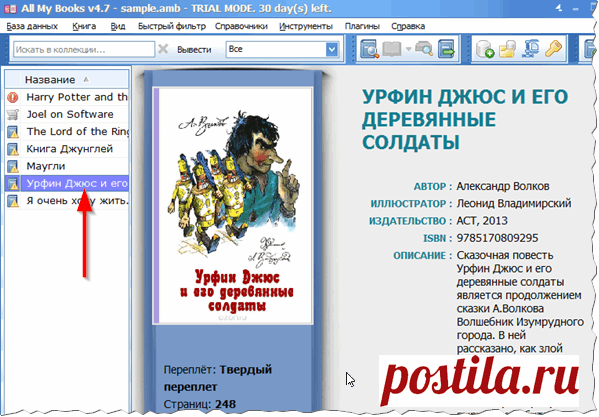Open the 'Все' filter dropdown
Image resolution: width=599 pixels, height=417 pixels.
[332, 49]
